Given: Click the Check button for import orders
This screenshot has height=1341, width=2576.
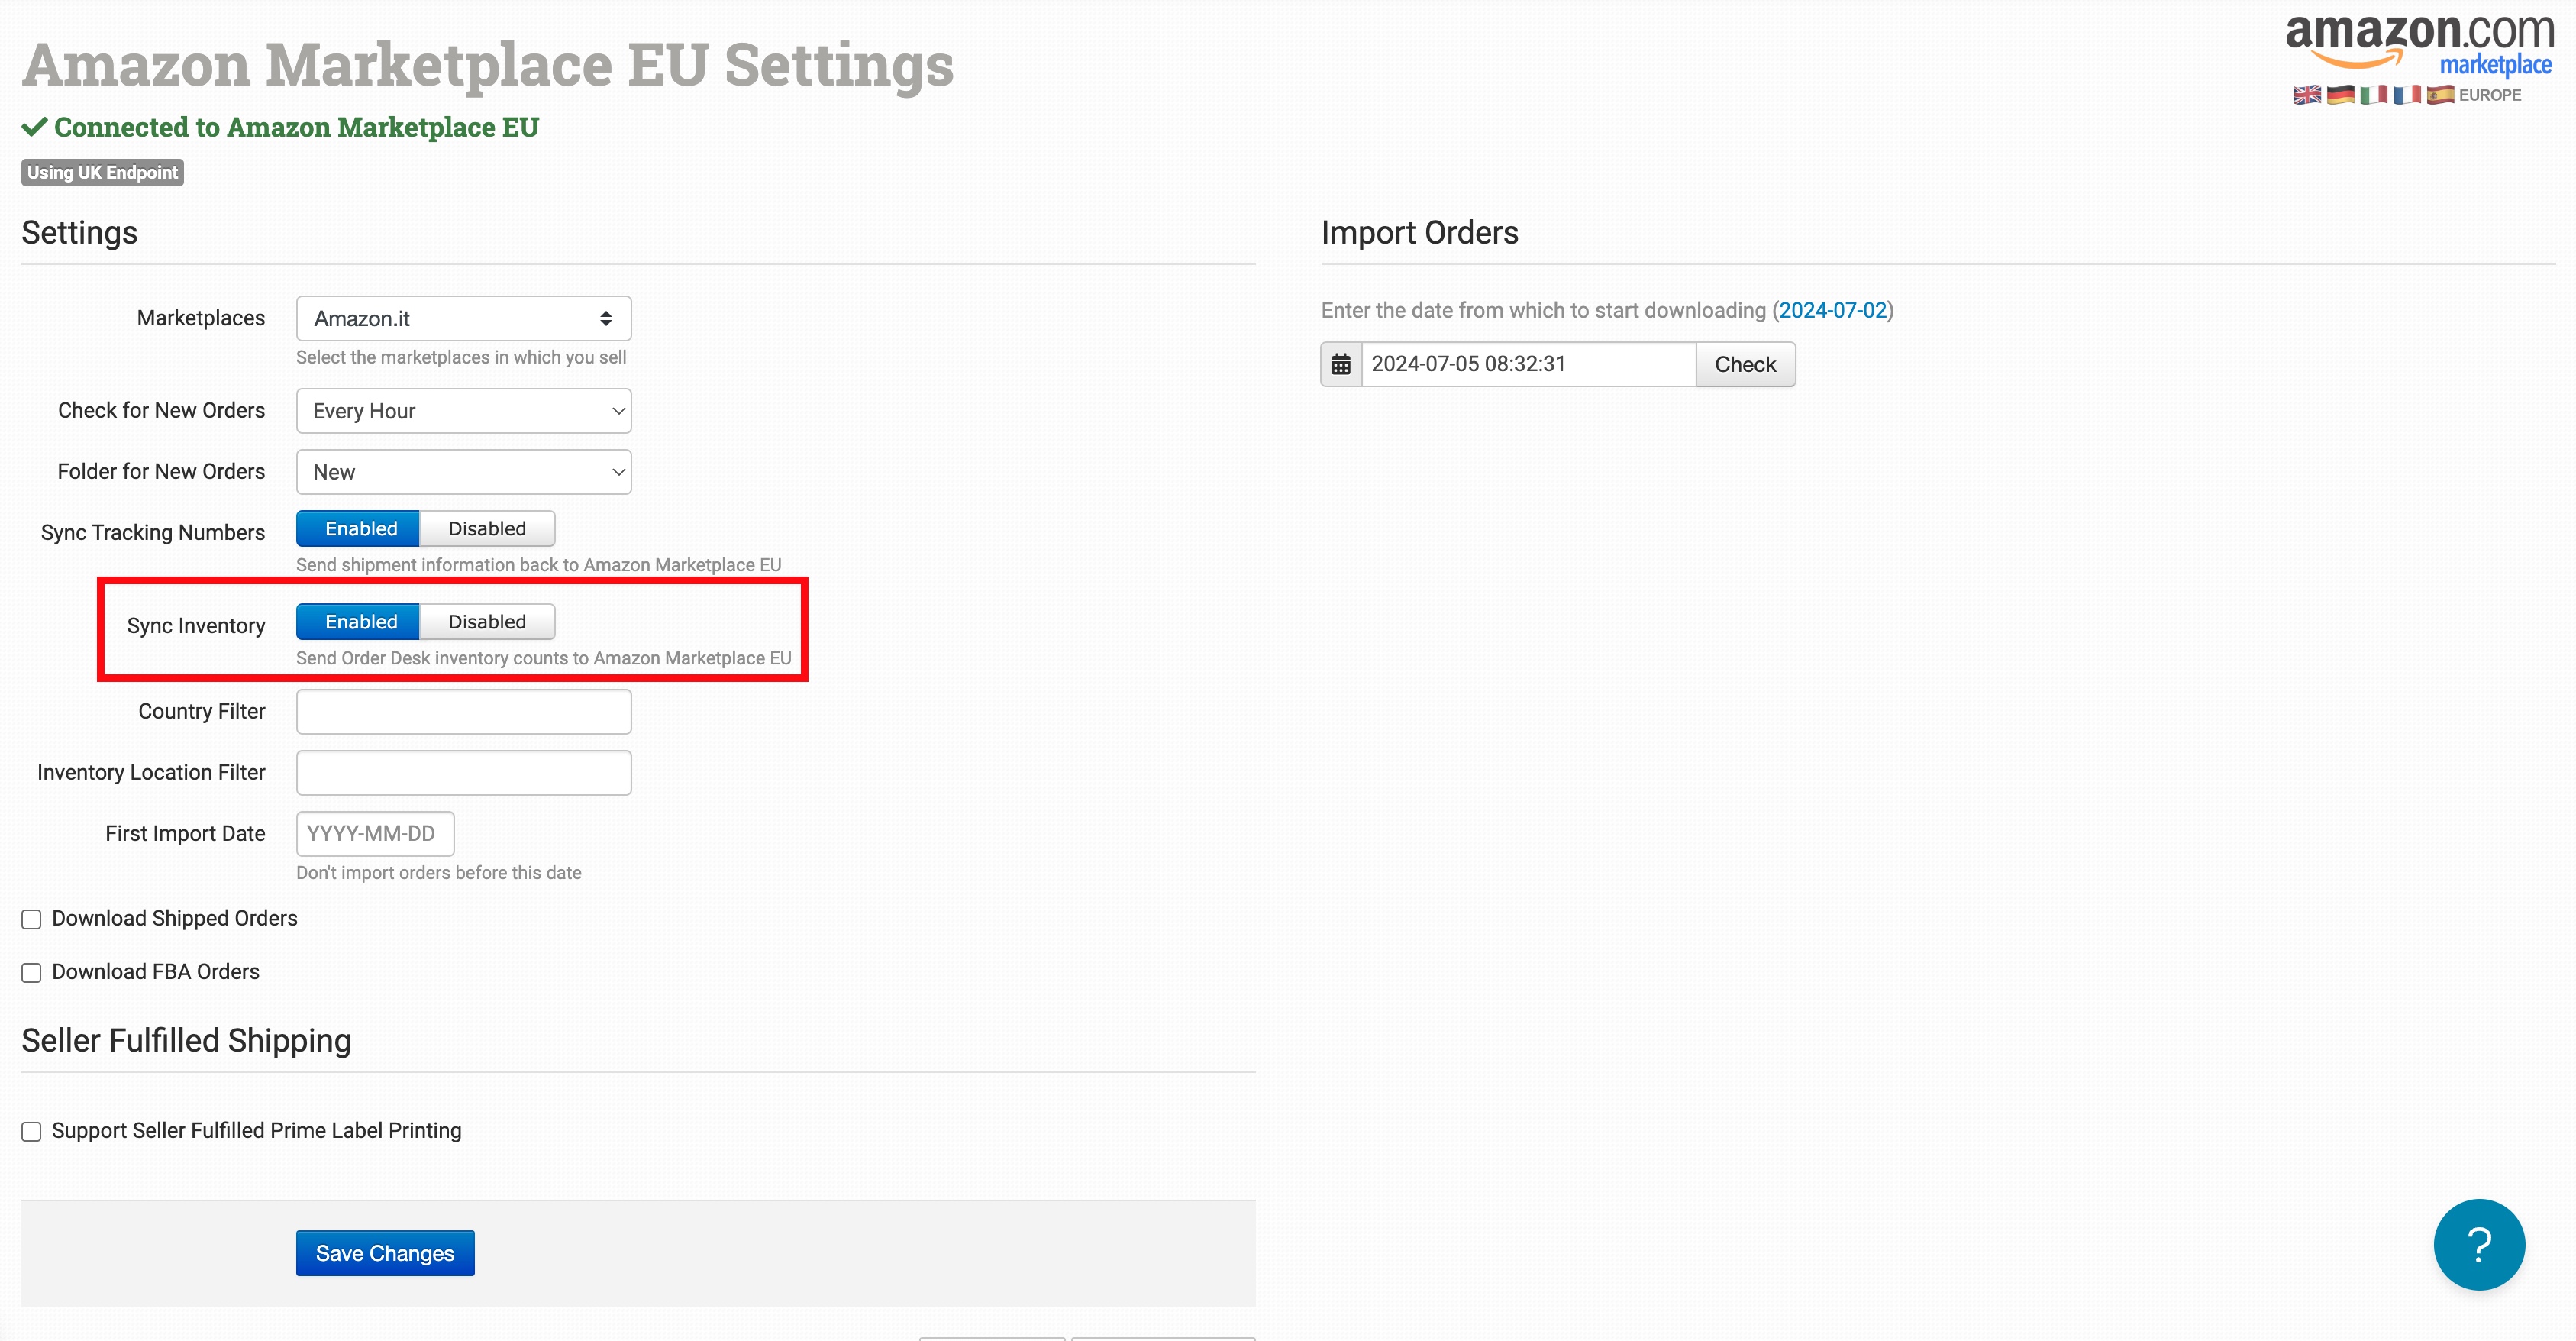Looking at the screenshot, I should [x=1745, y=364].
